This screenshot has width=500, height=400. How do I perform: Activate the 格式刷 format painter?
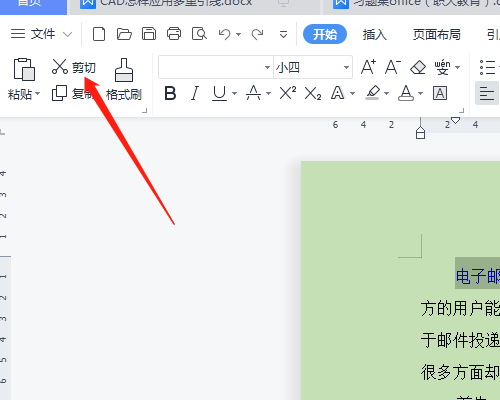point(124,80)
